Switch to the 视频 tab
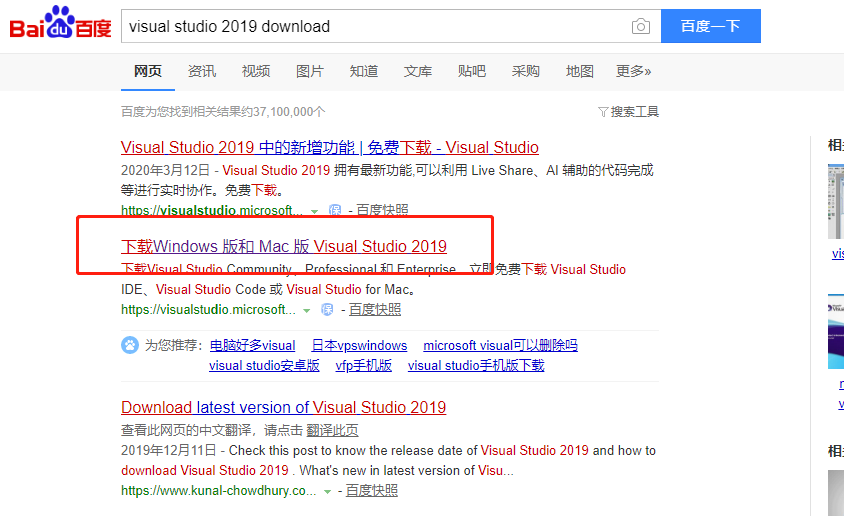 click(256, 71)
